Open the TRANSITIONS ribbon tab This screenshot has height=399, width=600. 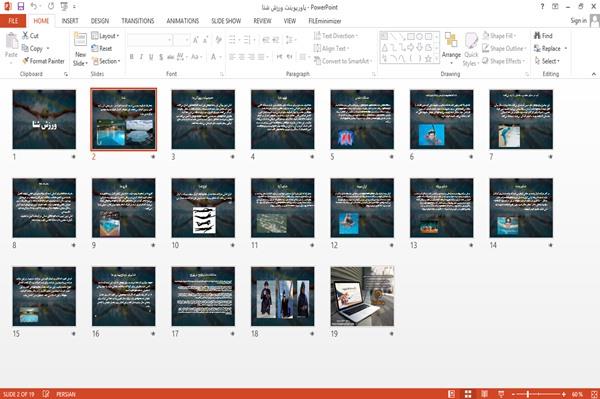138,21
